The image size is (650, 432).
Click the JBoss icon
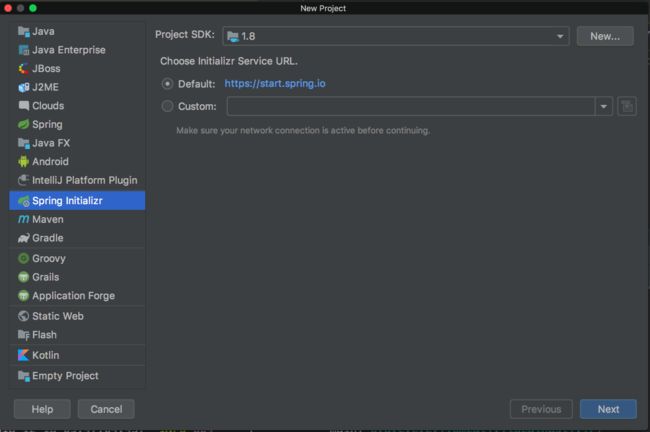24,69
